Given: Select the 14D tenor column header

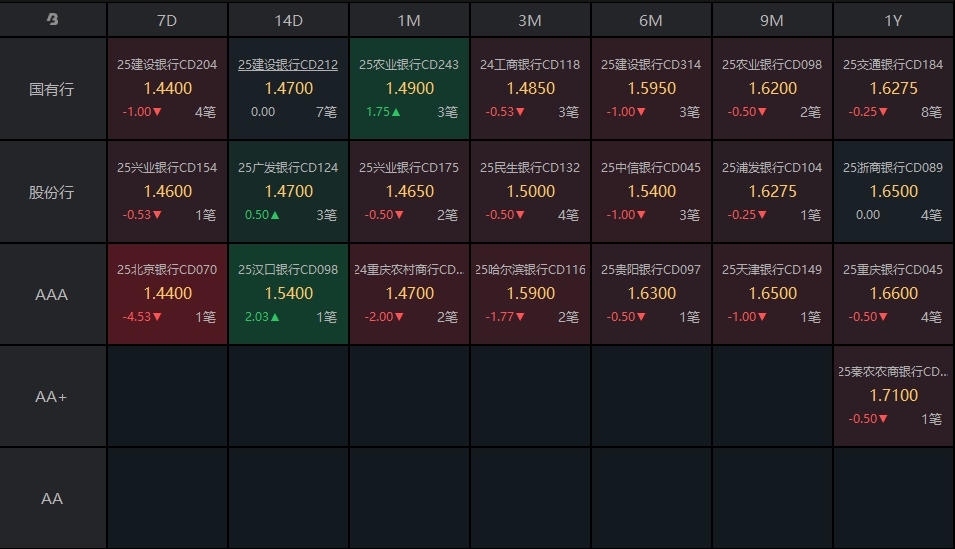Looking at the screenshot, I should click(x=288, y=20).
